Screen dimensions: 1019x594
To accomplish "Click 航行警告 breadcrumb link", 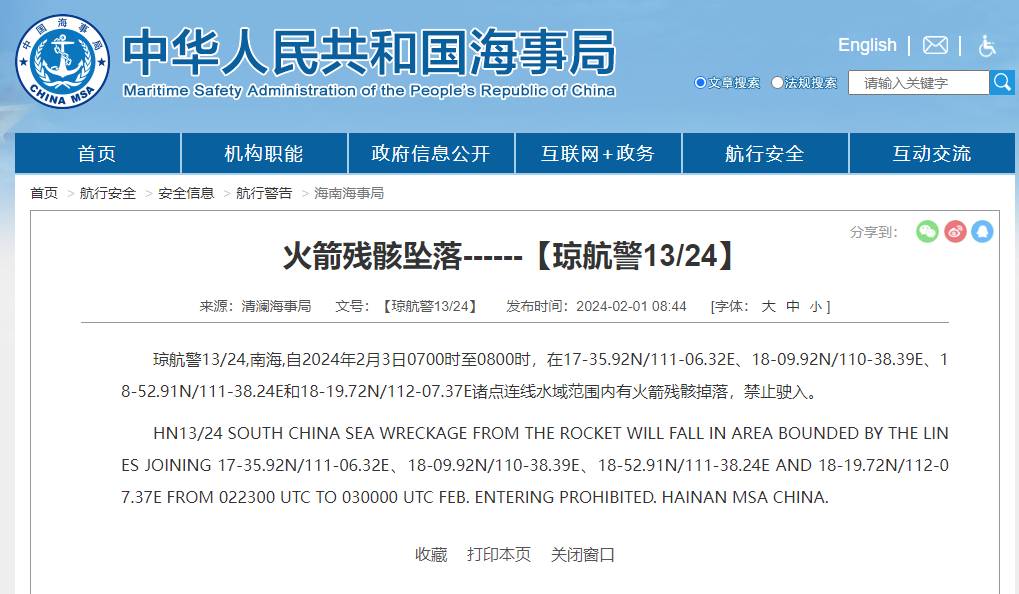I will click(x=264, y=193).
